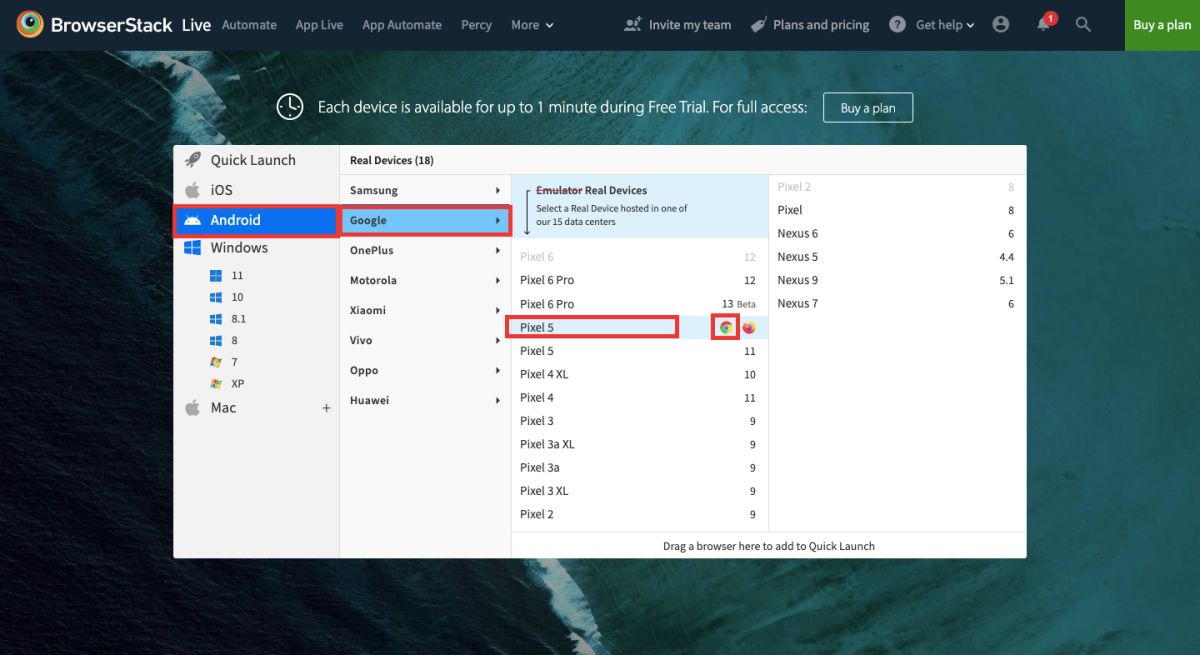Screen dimensions: 1200x655
Task: Select the Nexus 6 device
Action: click(x=896, y=233)
